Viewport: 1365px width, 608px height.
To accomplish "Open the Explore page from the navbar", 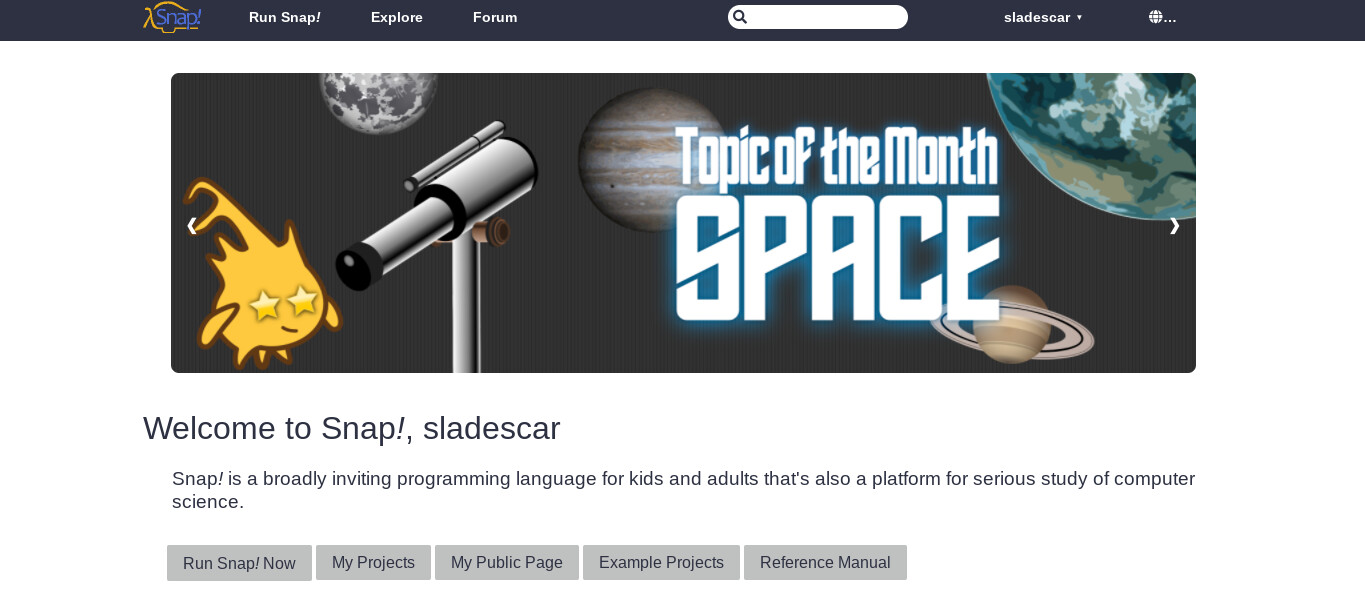I will click(396, 17).
